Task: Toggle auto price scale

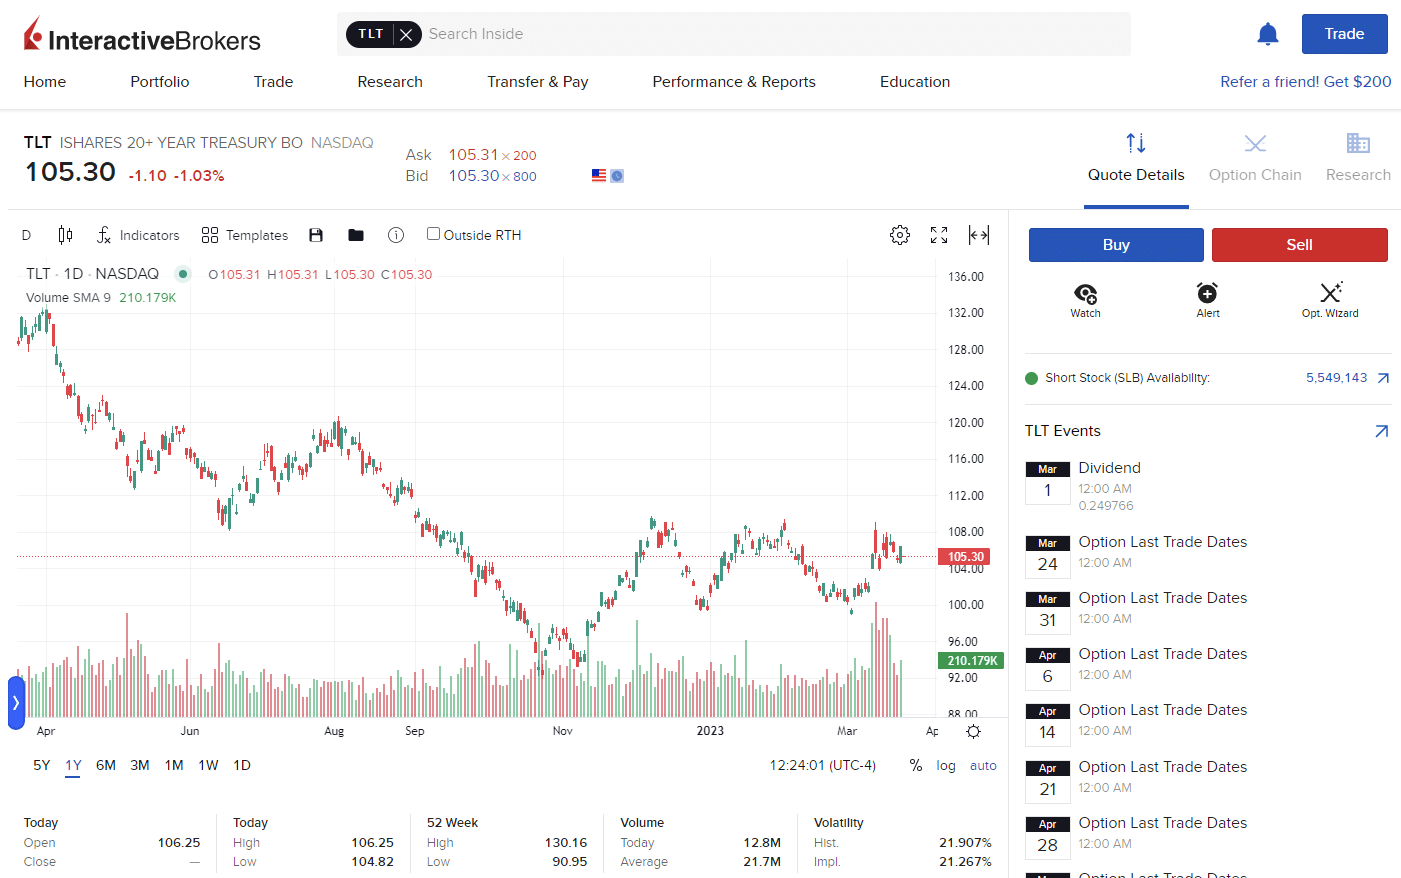Action: [x=983, y=766]
